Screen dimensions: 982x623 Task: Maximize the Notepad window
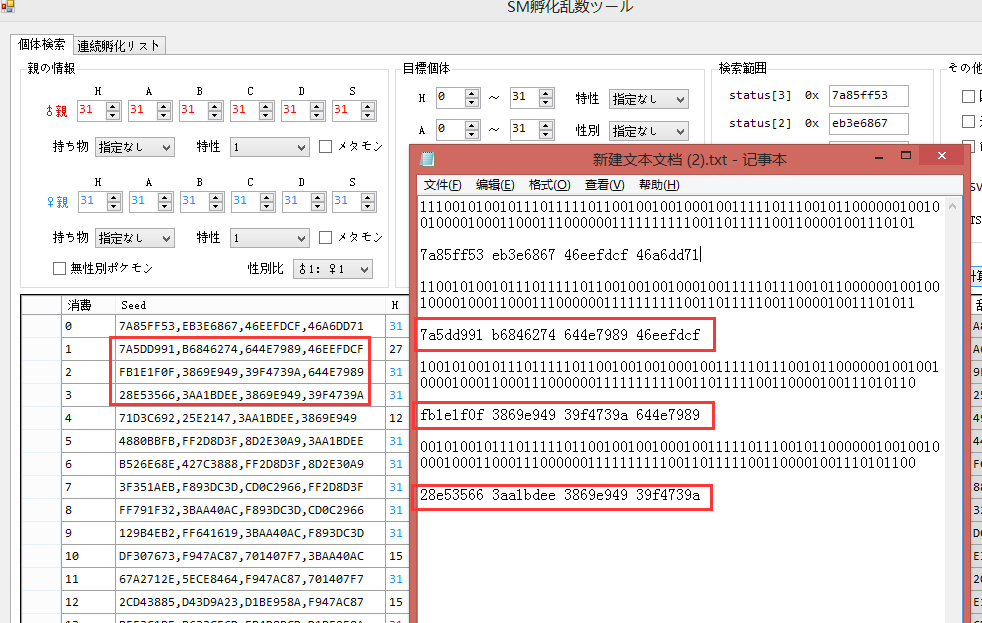pyautogui.click(x=908, y=158)
